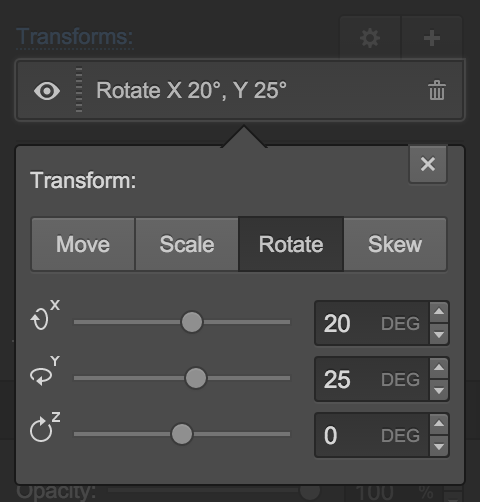The image size is (480, 502).
Task: Click the X-axis rotation icon
Action: (x=45, y=315)
